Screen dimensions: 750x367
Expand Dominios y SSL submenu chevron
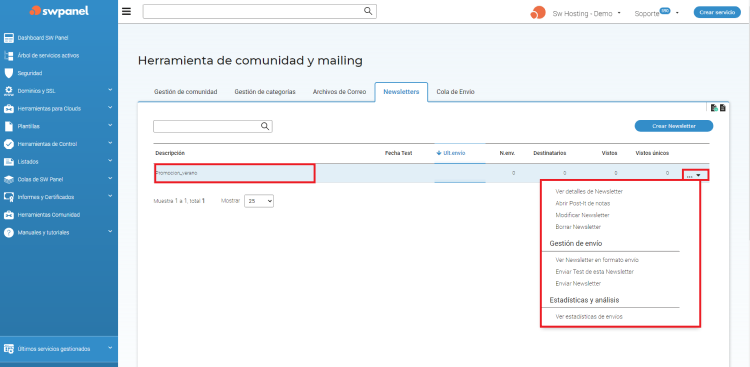coord(110,89)
